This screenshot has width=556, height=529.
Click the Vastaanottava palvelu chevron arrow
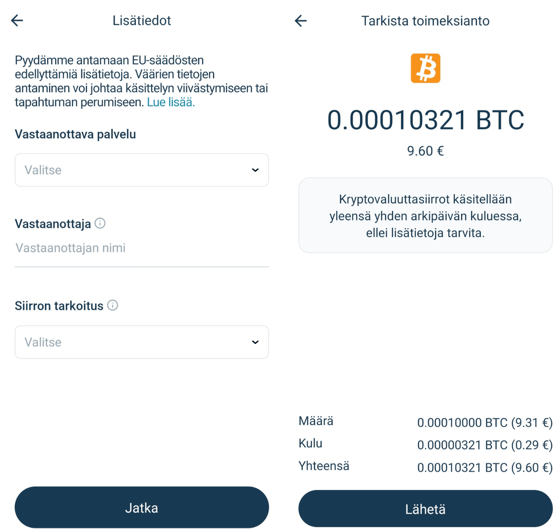click(x=255, y=170)
